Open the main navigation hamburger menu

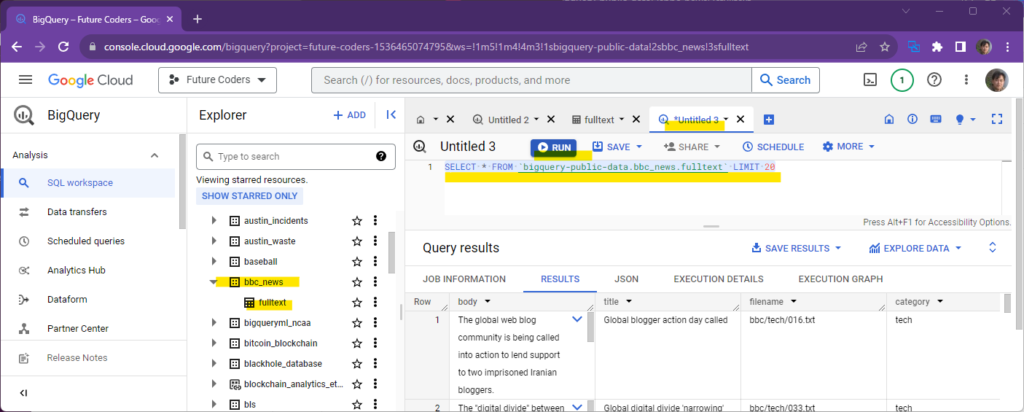(x=25, y=80)
